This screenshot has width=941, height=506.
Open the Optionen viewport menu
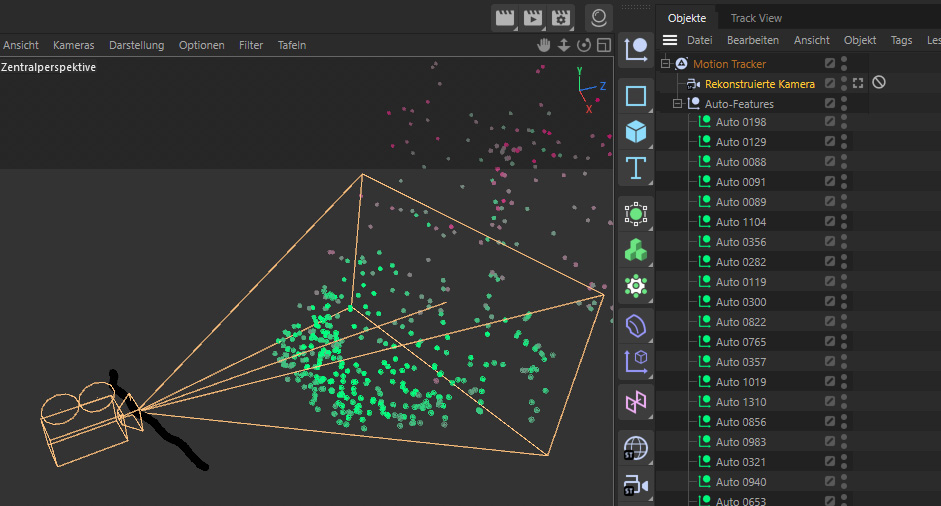pos(202,45)
